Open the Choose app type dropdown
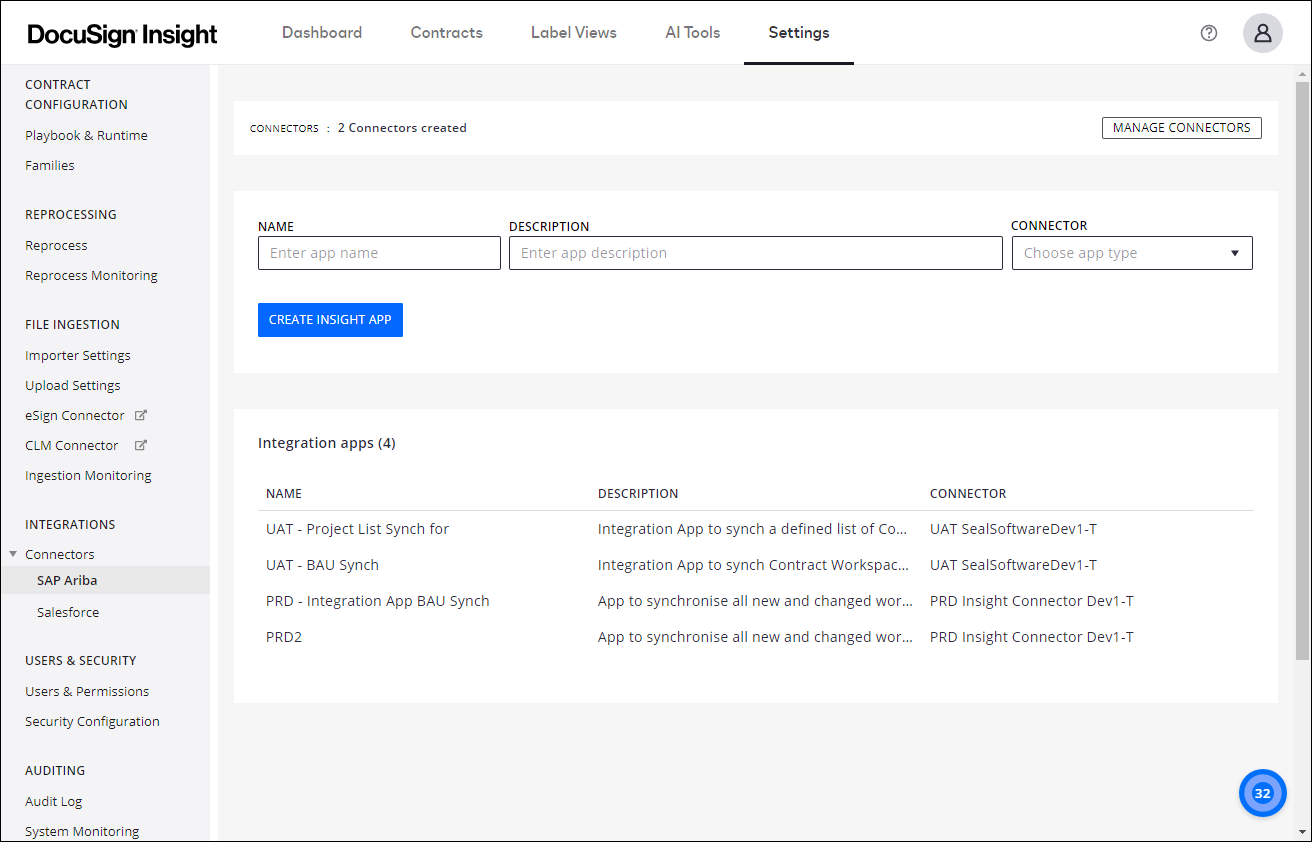Image resolution: width=1312 pixels, height=842 pixels. pos(1132,253)
